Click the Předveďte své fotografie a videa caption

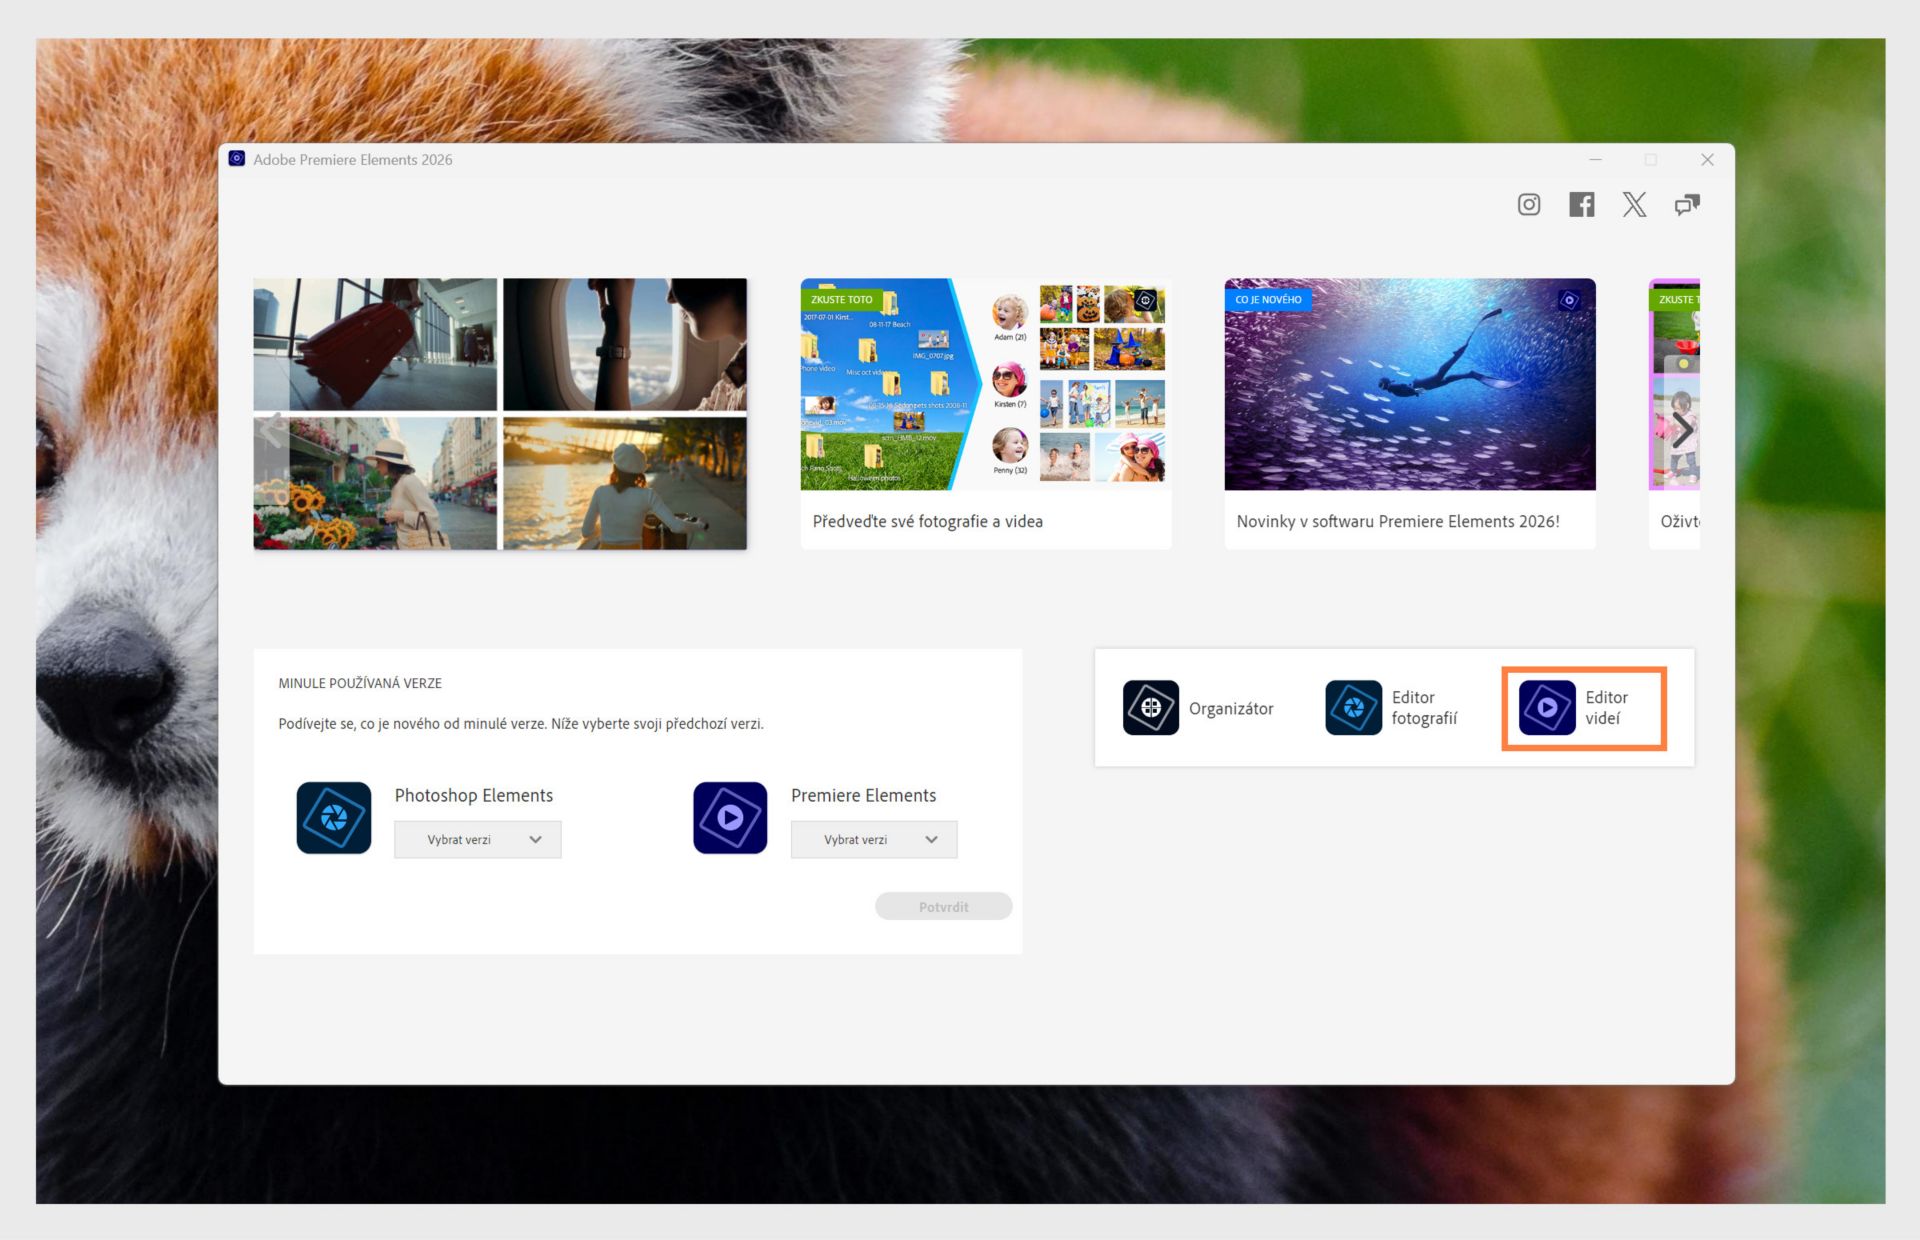[928, 522]
